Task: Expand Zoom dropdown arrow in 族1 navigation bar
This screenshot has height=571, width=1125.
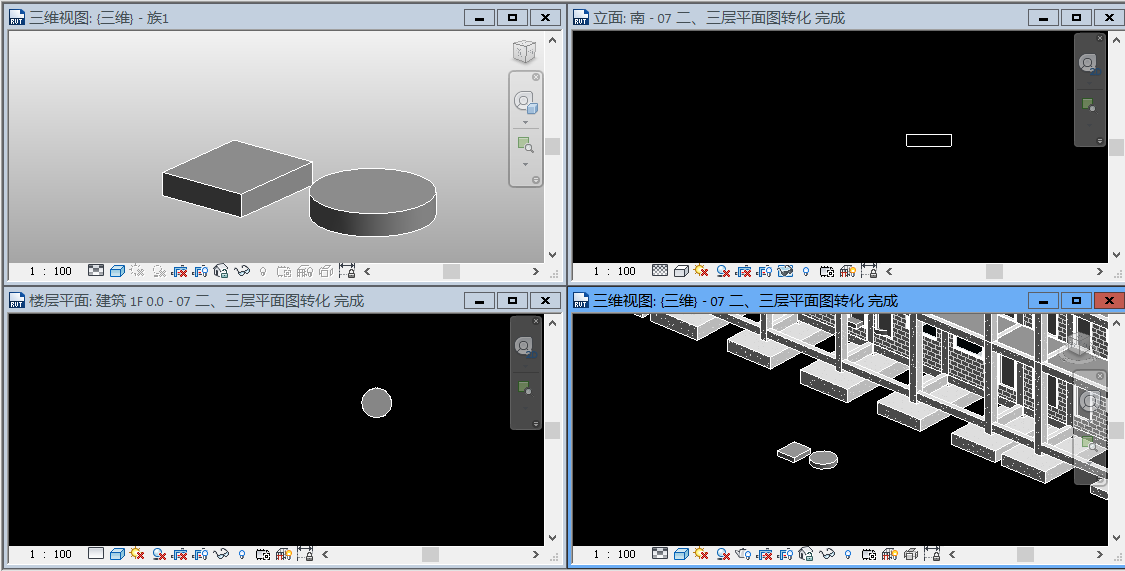Action: click(525, 164)
